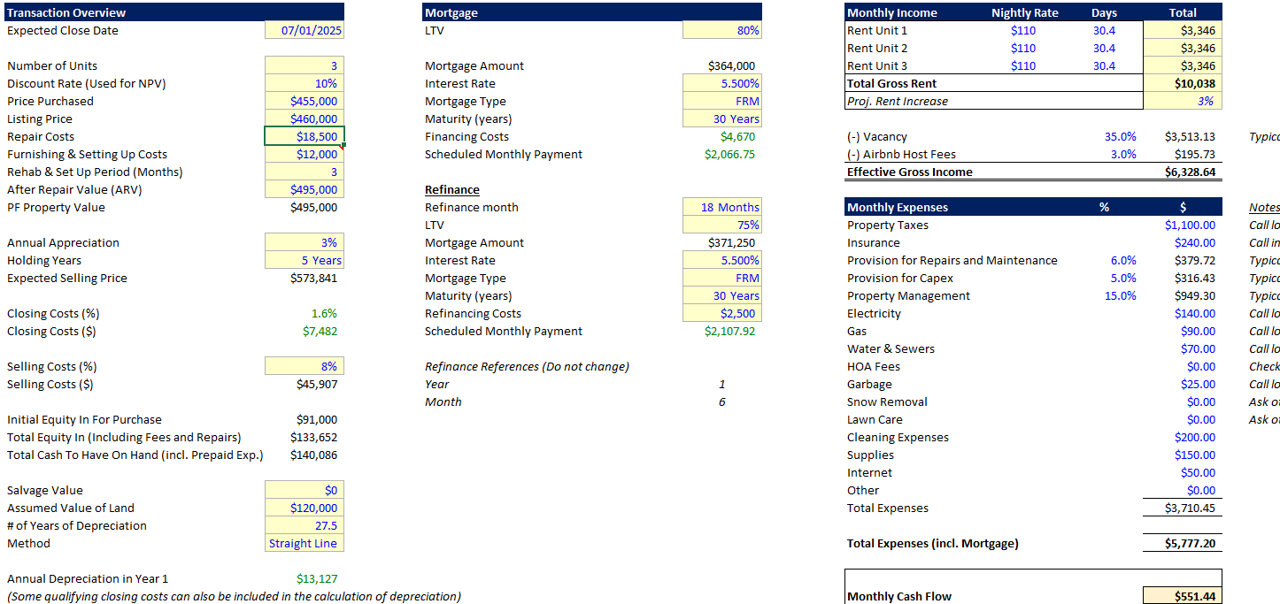Click the Mortgage LTV 80% cell
The width and height of the screenshot is (1280, 604).
point(722,31)
